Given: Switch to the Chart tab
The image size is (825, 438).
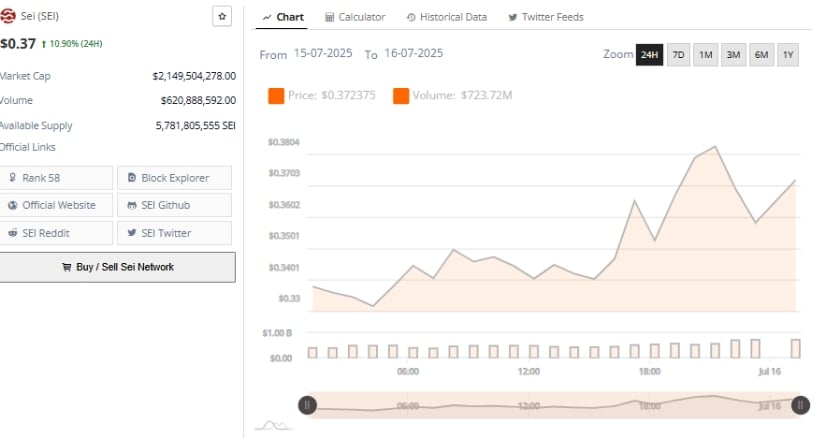Looking at the screenshot, I should click(x=283, y=17).
